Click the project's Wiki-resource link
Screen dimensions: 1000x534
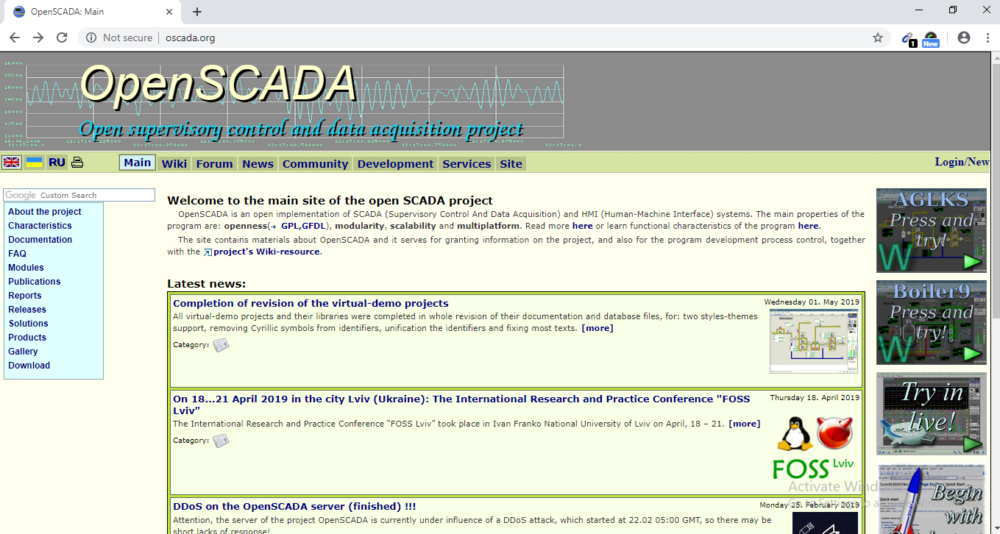[267, 251]
